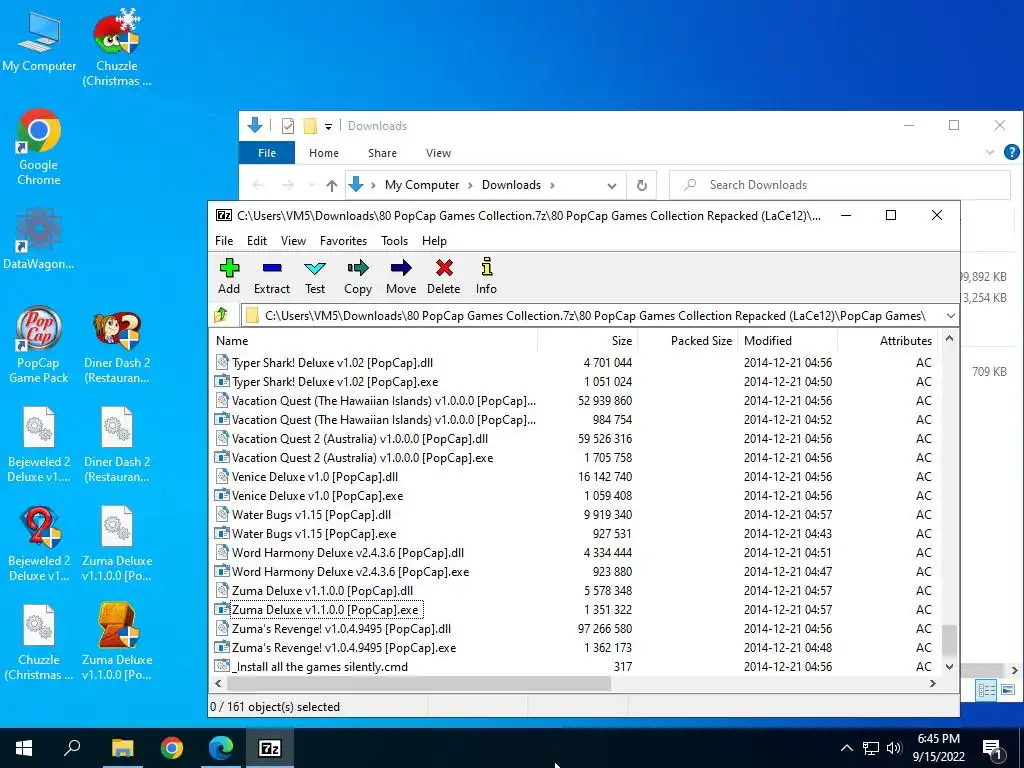The height and width of the screenshot is (768, 1024).
Task: Sort the file list by Size column
Action: tap(588, 341)
